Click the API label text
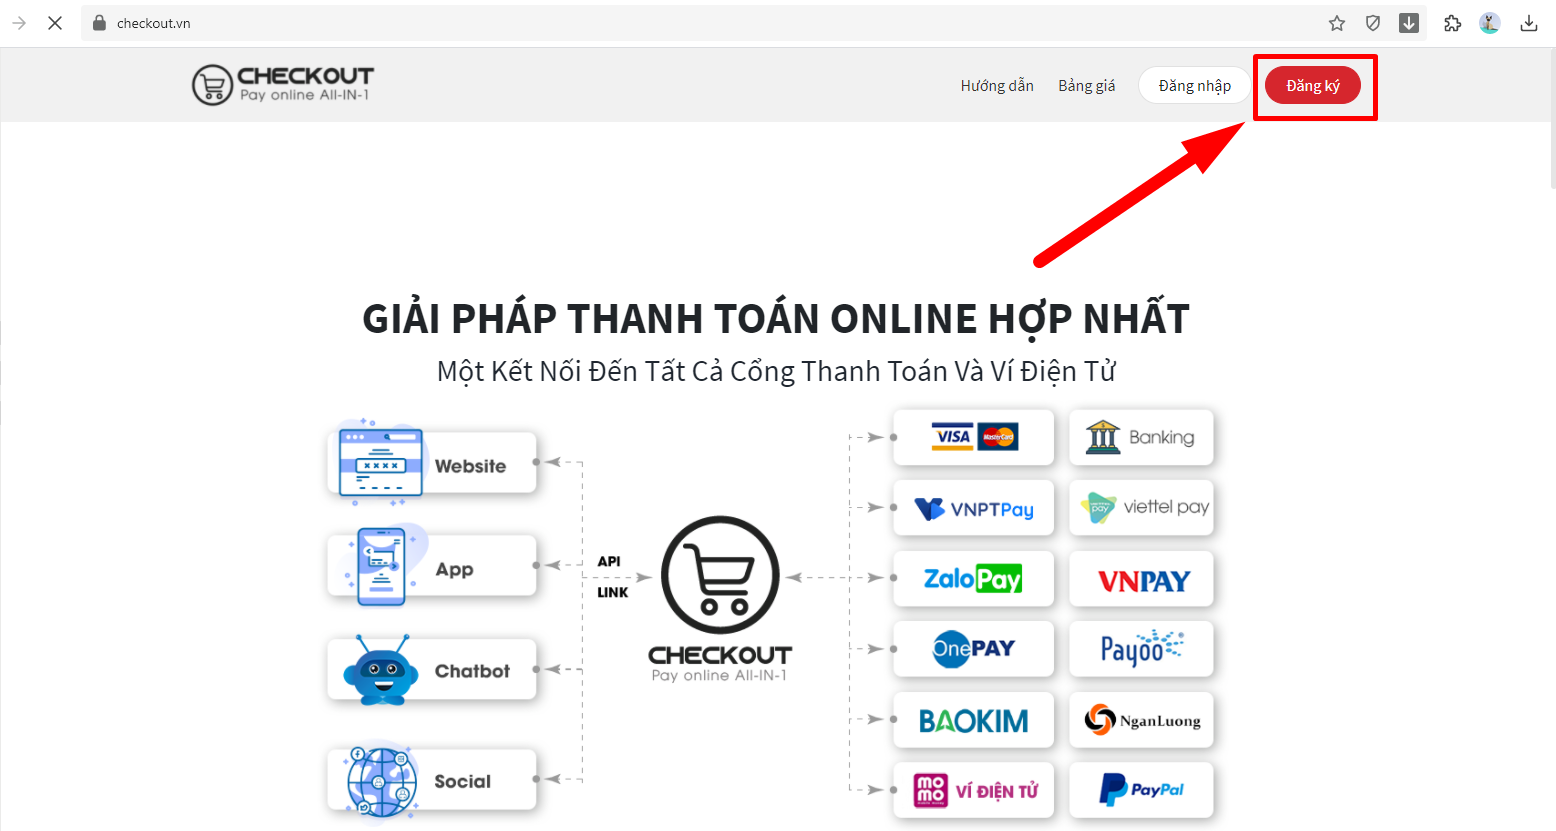This screenshot has height=831, width=1556. 609,561
